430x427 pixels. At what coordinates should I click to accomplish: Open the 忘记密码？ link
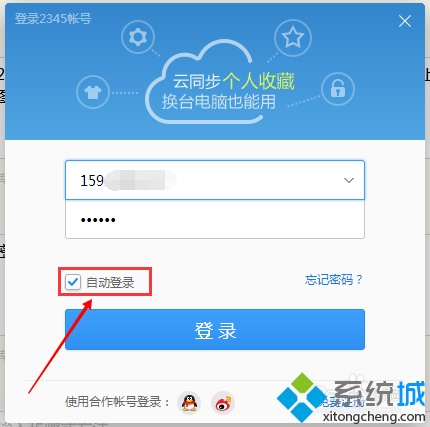pos(333,280)
